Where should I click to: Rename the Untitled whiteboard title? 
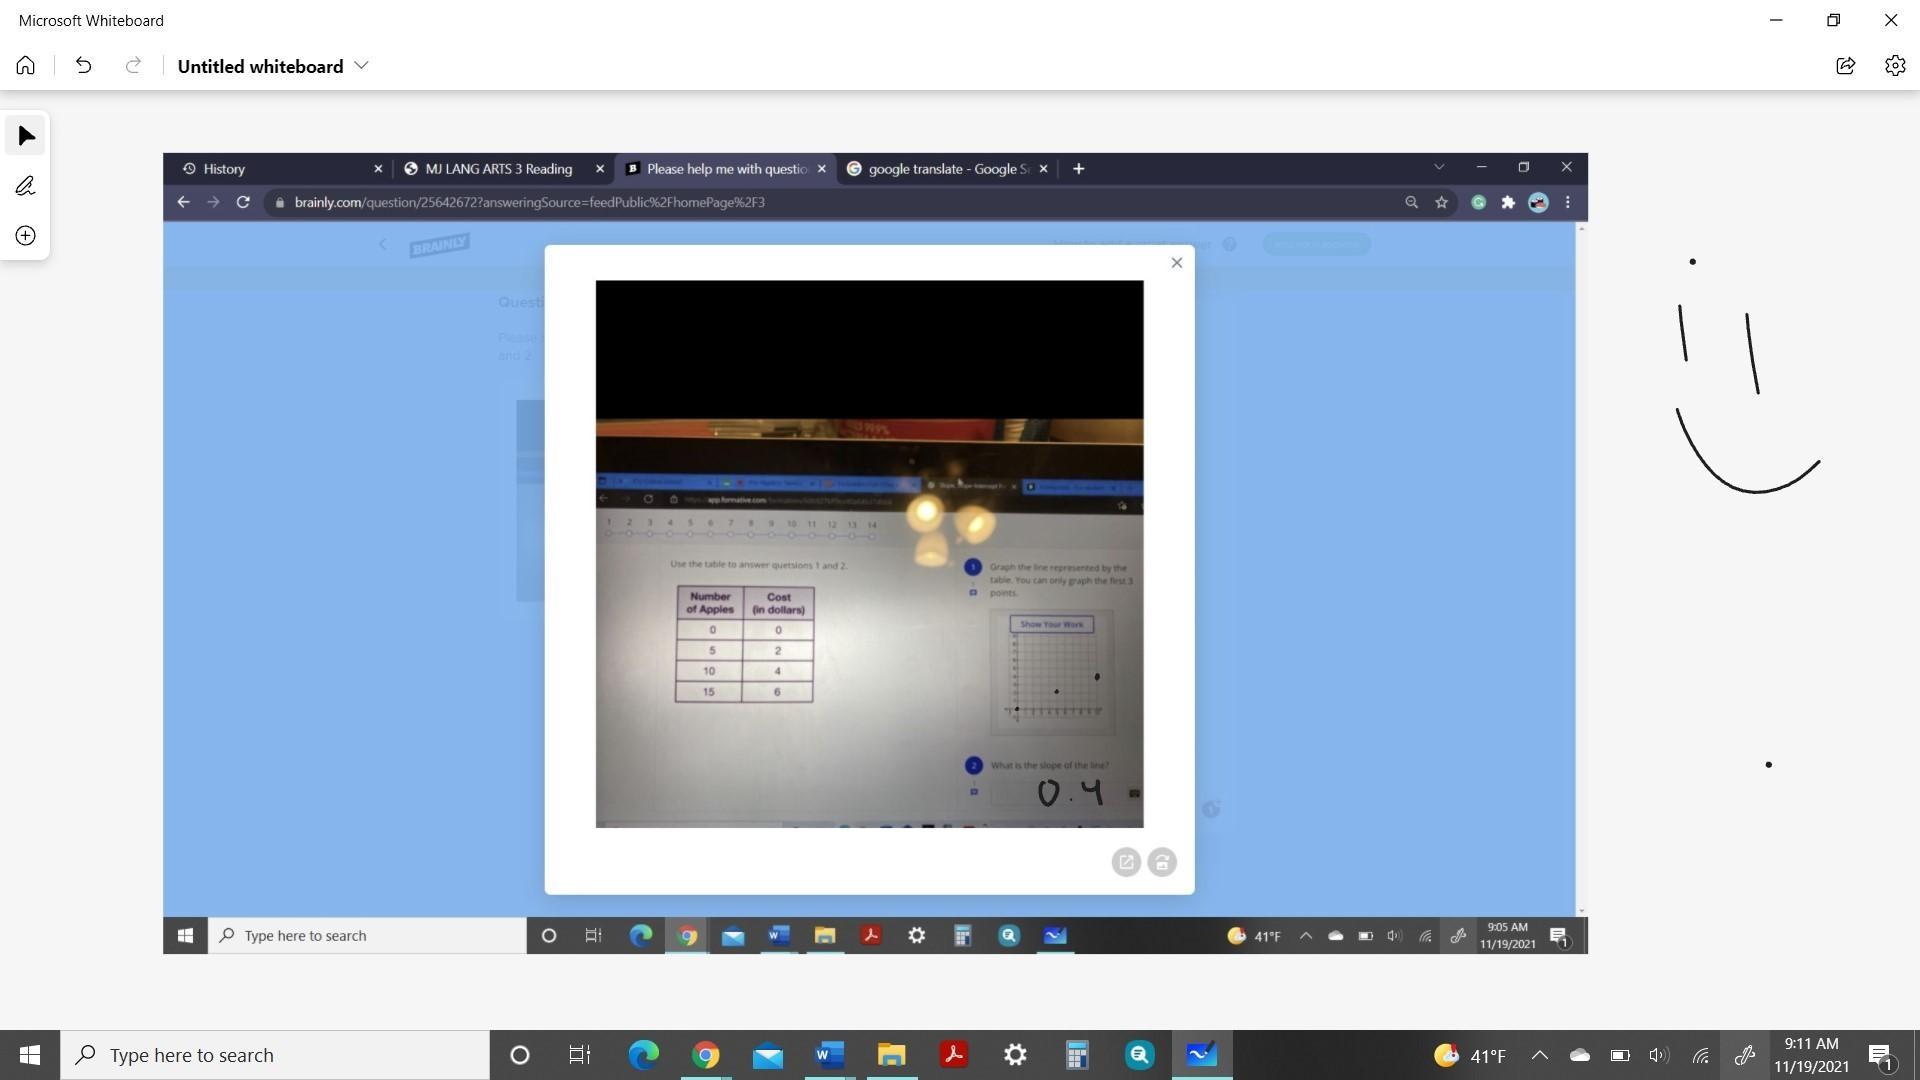point(260,66)
